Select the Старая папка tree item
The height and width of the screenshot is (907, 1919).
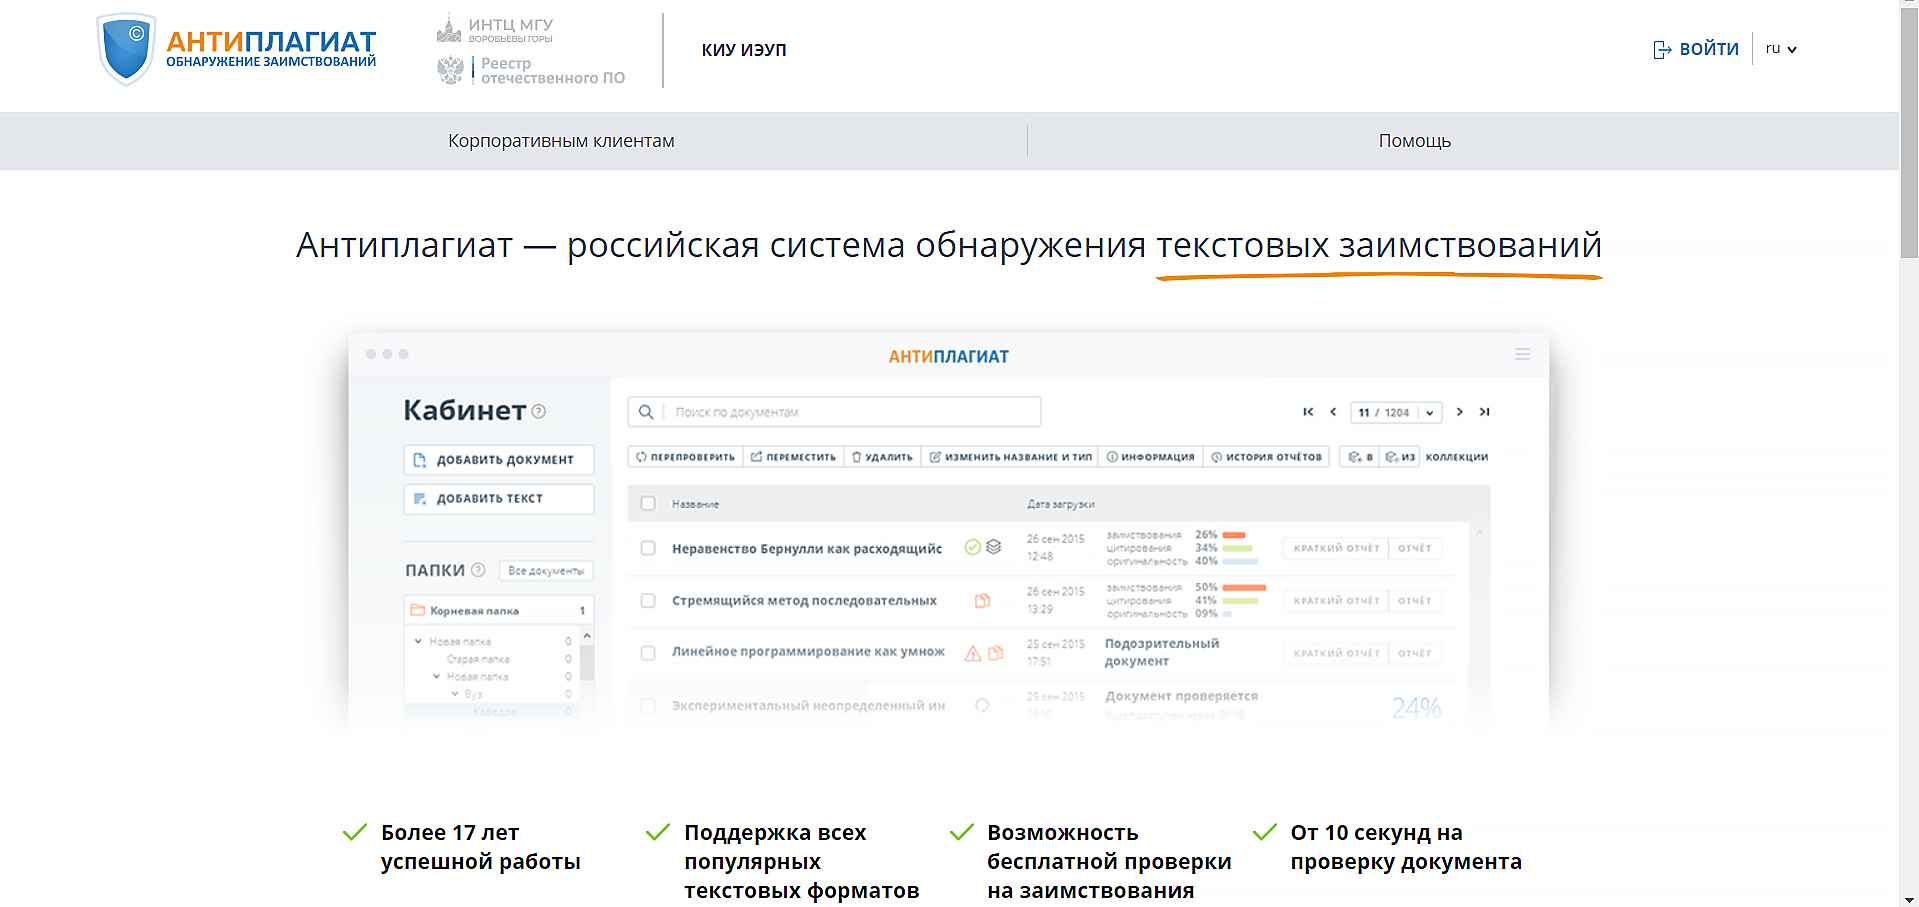[478, 659]
